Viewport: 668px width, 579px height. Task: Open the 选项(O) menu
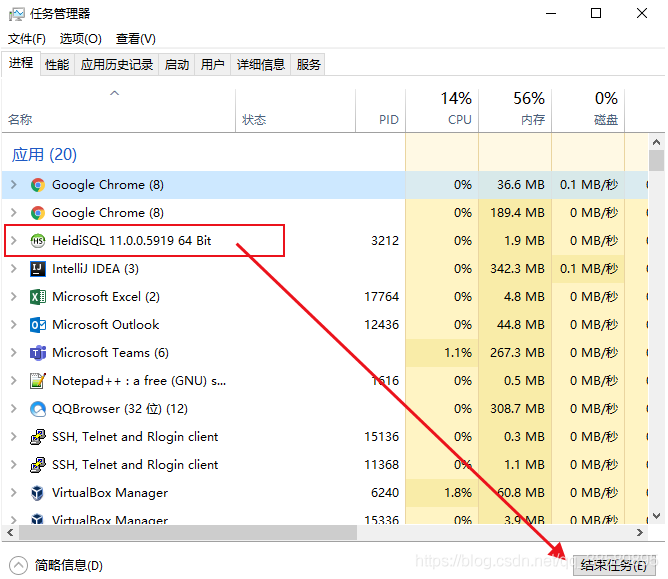[x=81, y=39]
